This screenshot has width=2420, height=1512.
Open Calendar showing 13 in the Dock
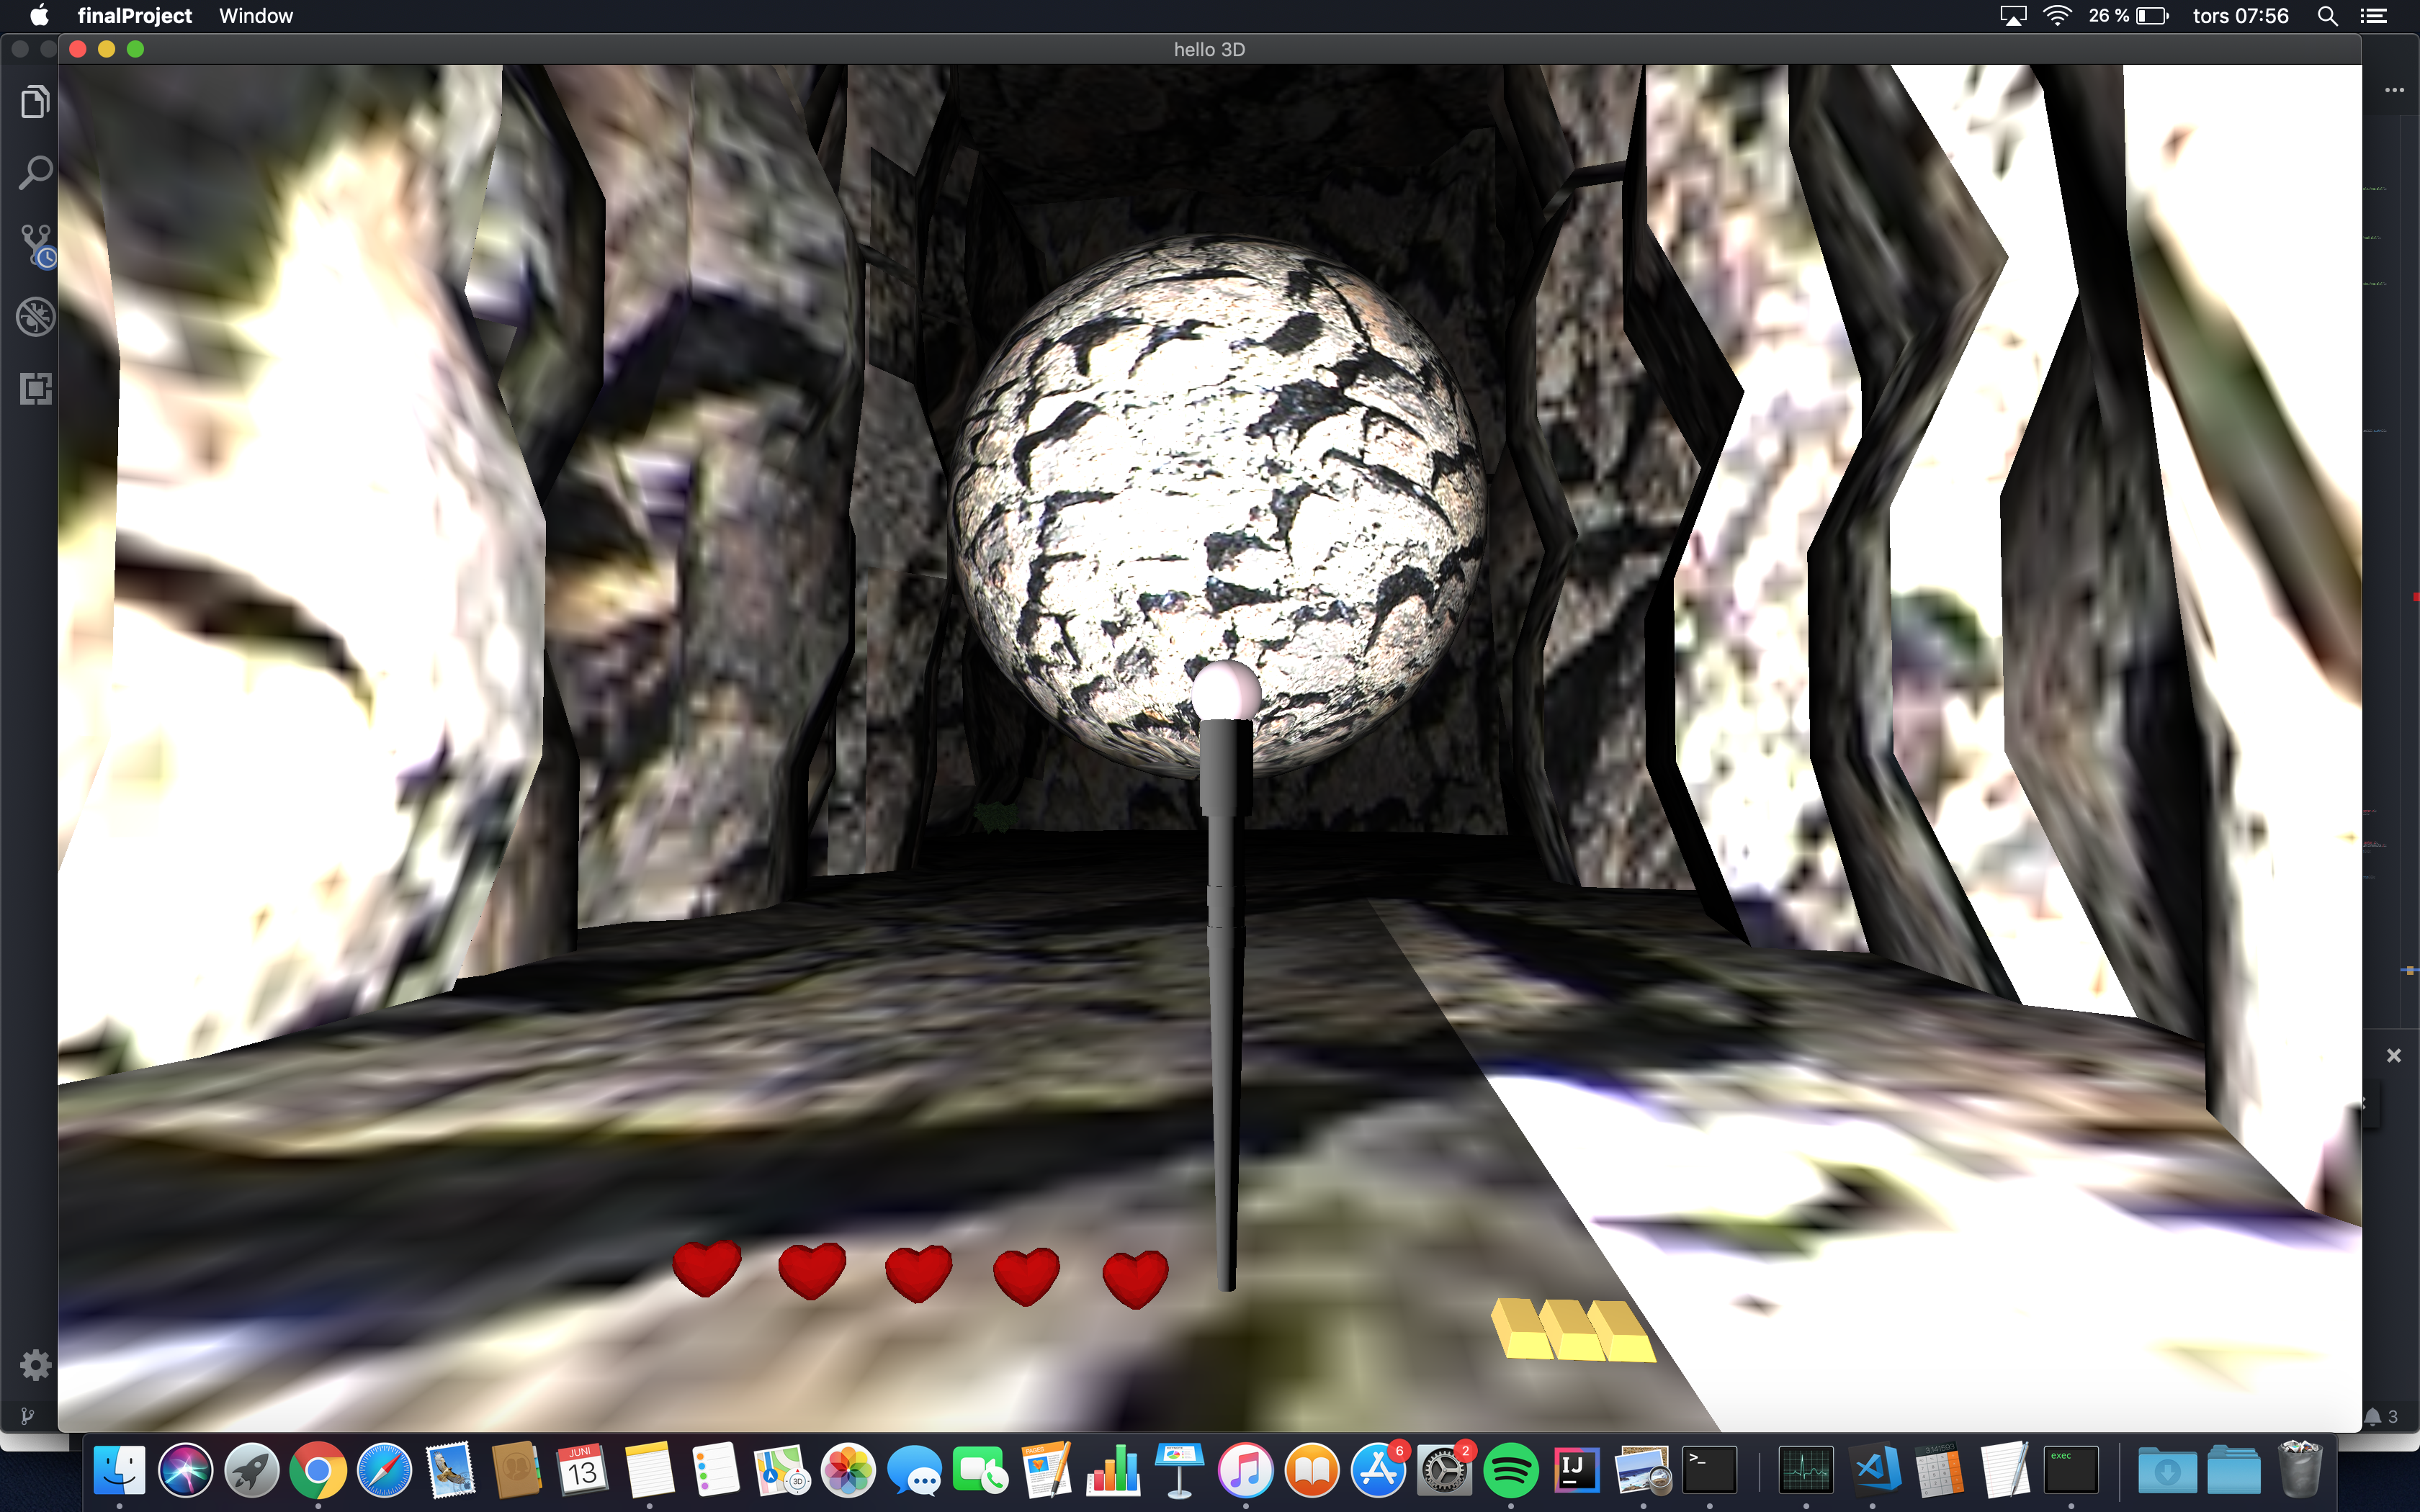(x=583, y=1470)
